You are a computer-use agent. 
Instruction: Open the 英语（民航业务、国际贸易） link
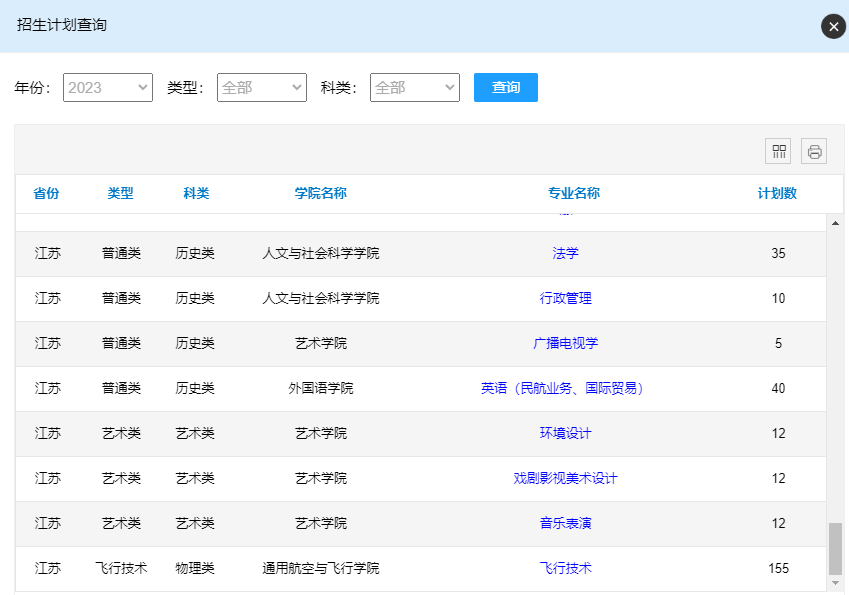pos(562,388)
